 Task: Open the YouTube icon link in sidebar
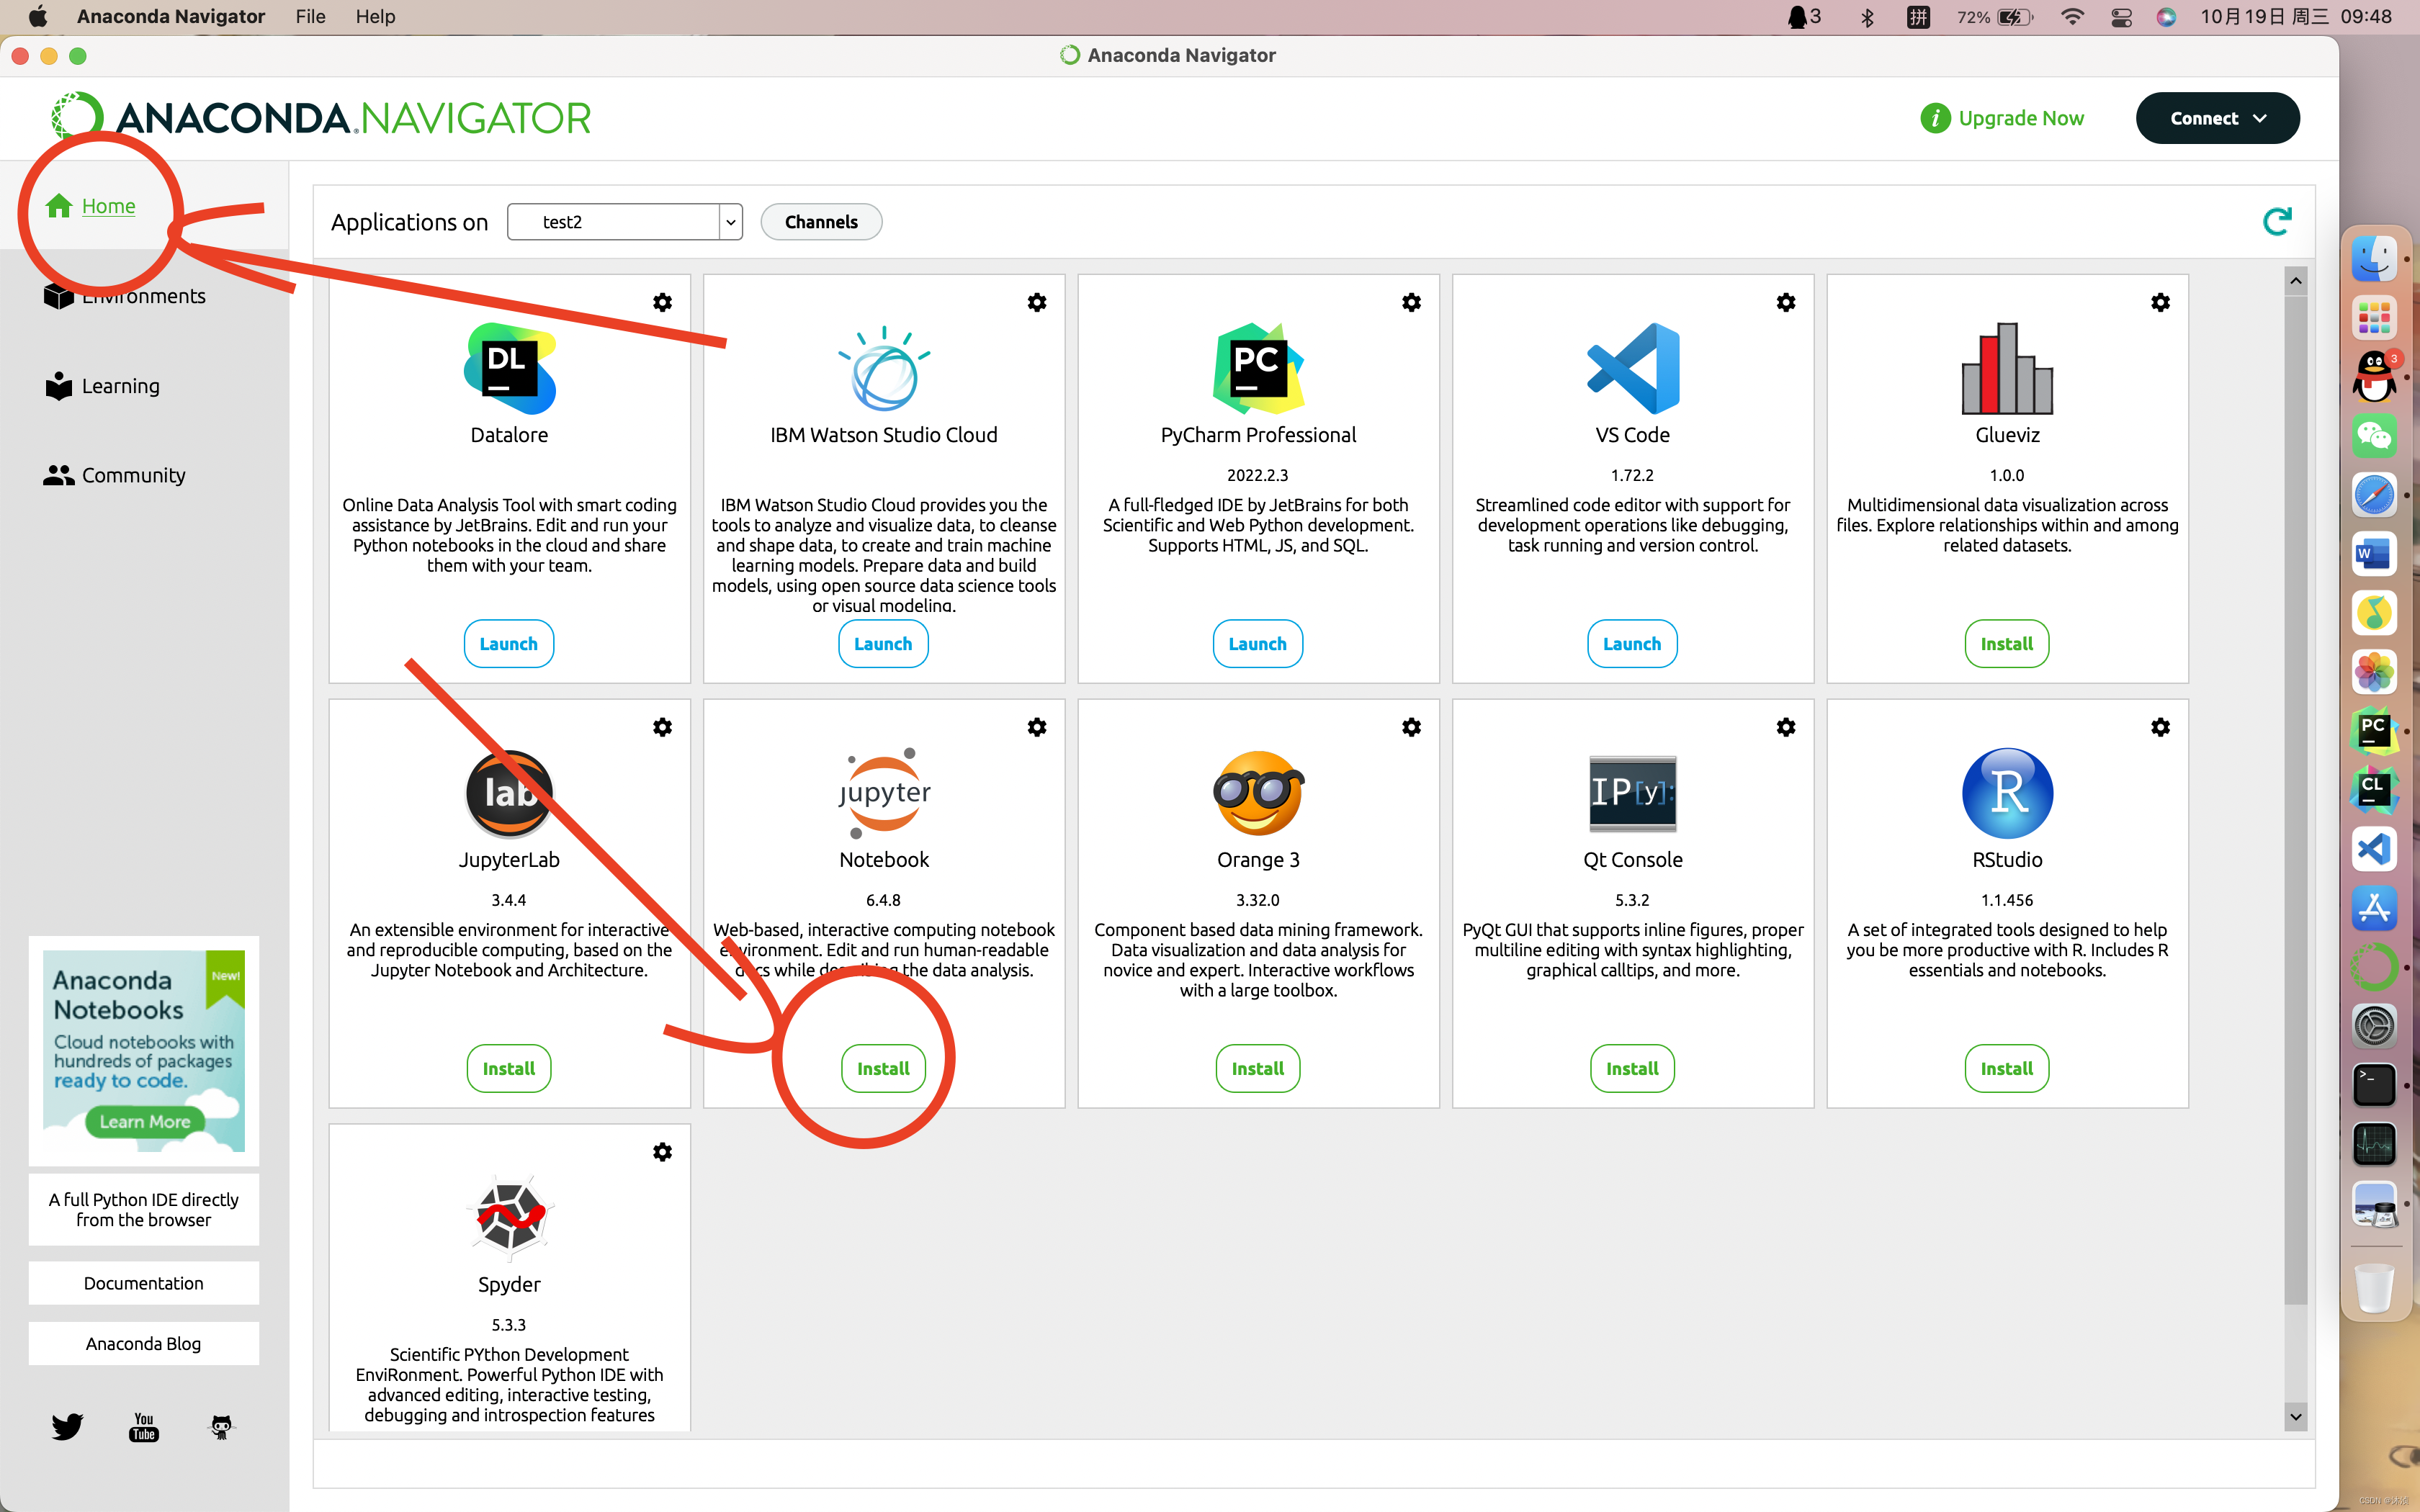click(x=144, y=1426)
